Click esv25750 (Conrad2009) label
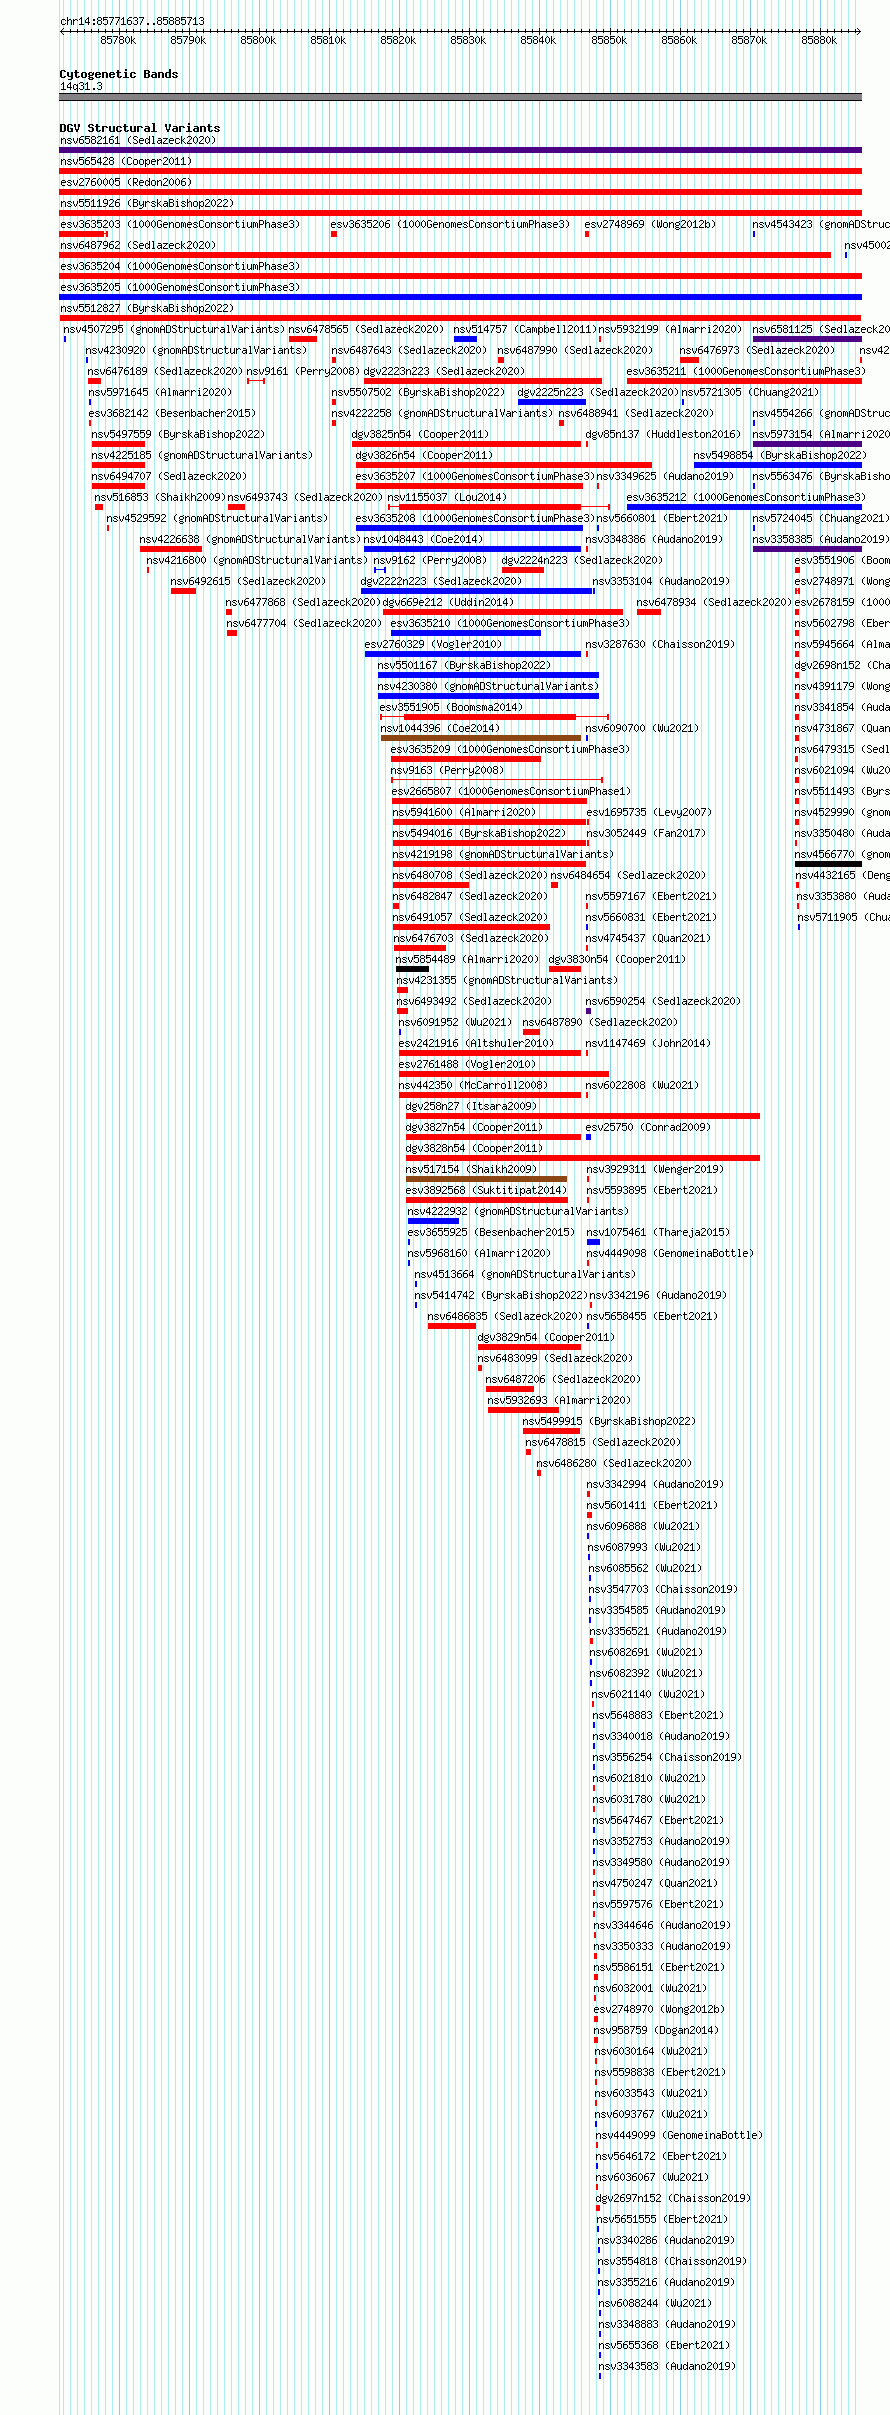Screen dimensions: 890x2415 (648, 1127)
